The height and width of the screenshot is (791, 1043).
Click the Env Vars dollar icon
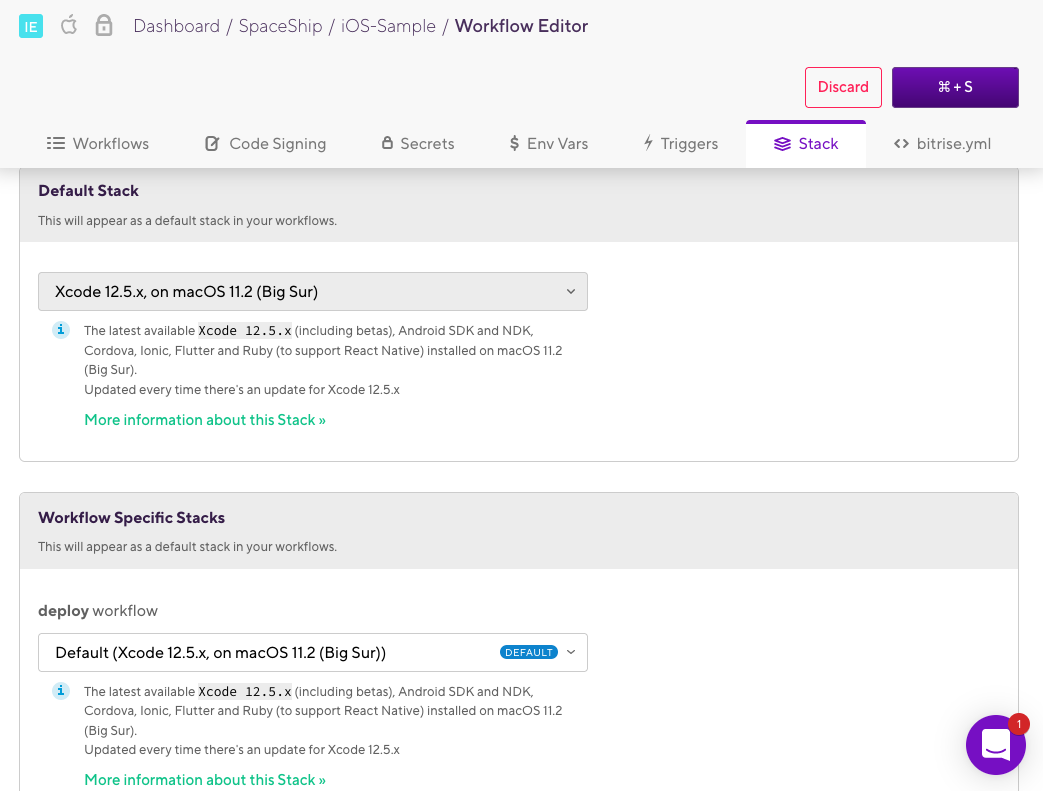(x=514, y=144)
